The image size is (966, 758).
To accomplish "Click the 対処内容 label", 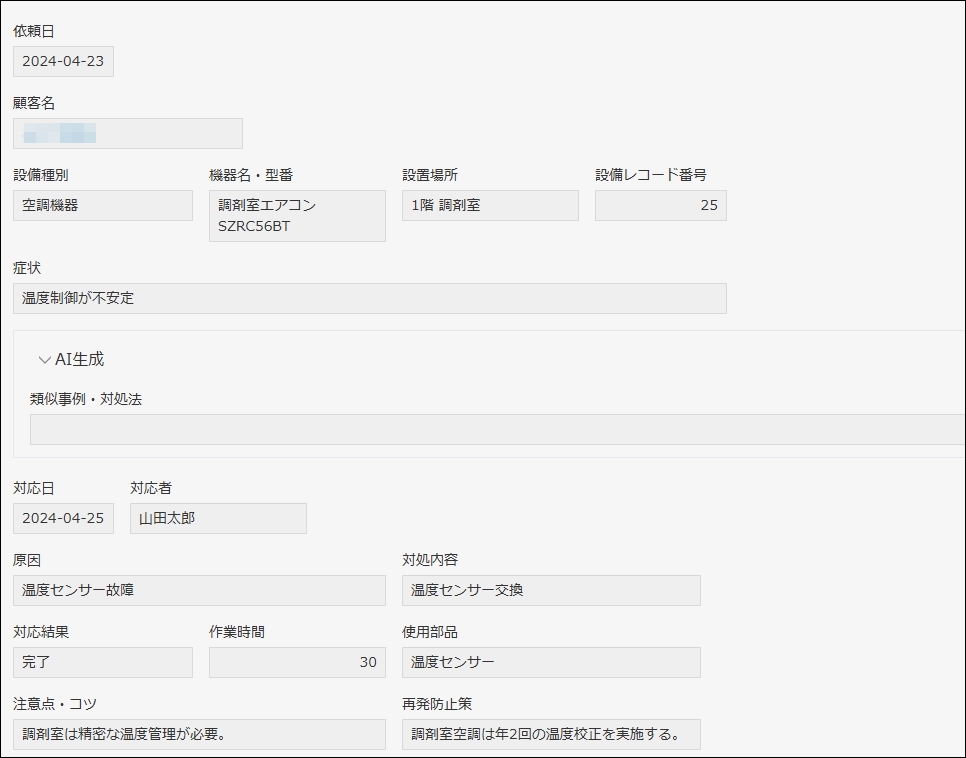I will (430, 560).
